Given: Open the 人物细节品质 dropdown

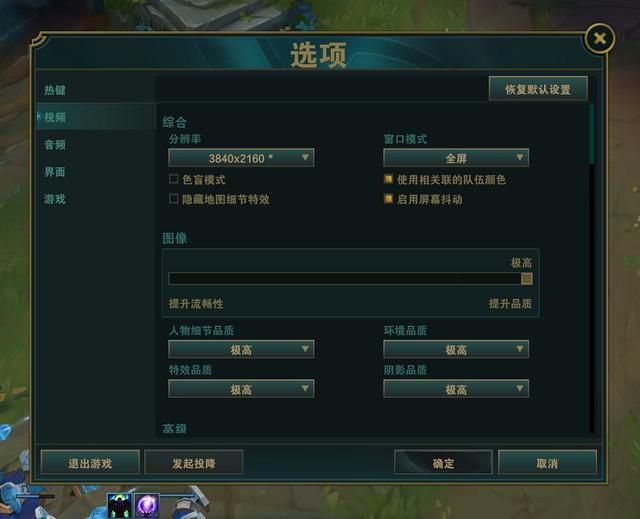Looking at the screenshot, I should click(x=241, y=349).
